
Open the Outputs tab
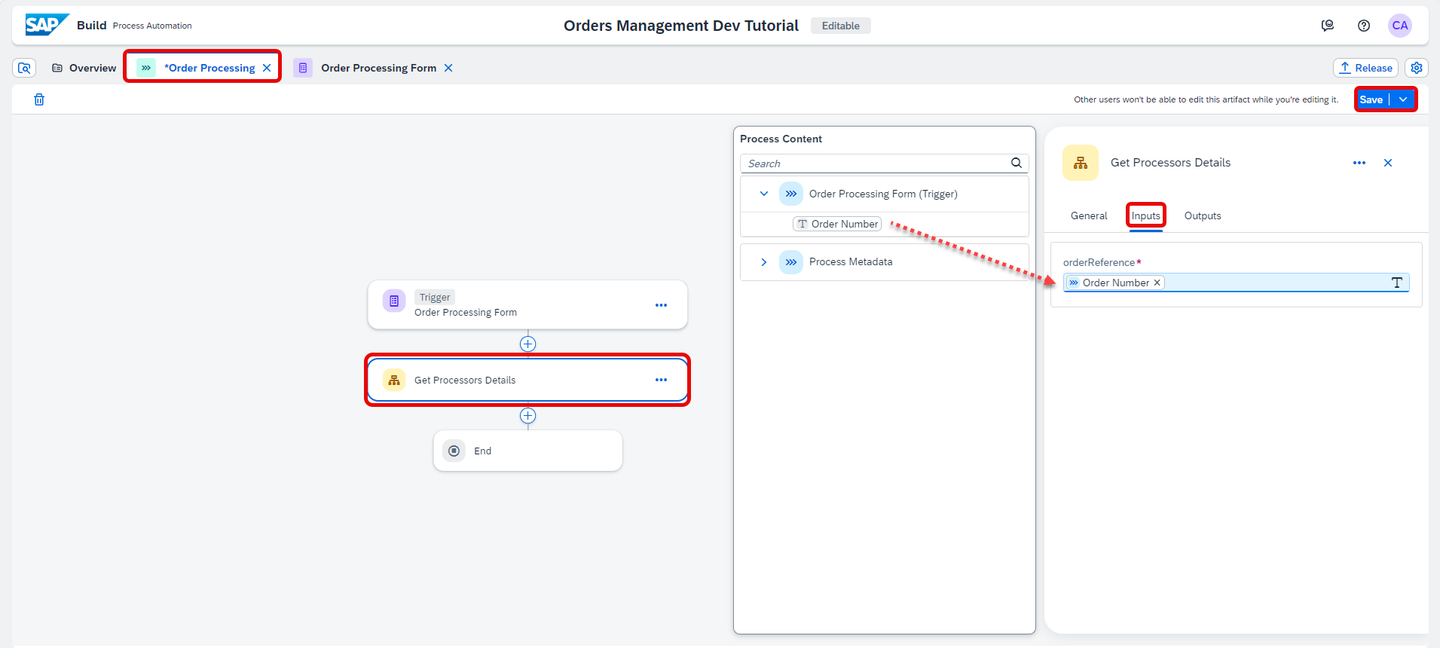pyautogui.click(x=1203, y=216)
